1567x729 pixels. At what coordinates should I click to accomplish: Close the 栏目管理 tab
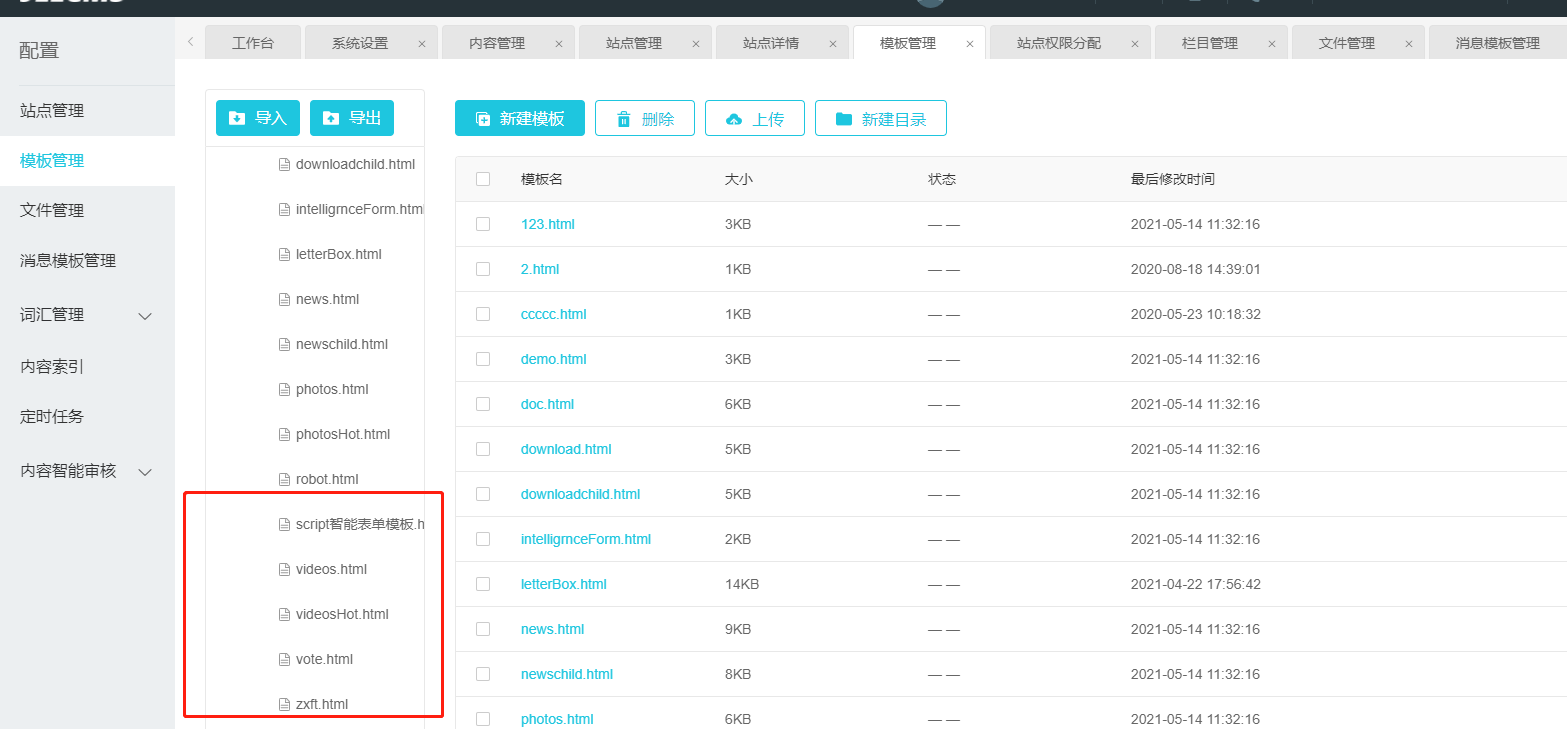[1272, 44]
